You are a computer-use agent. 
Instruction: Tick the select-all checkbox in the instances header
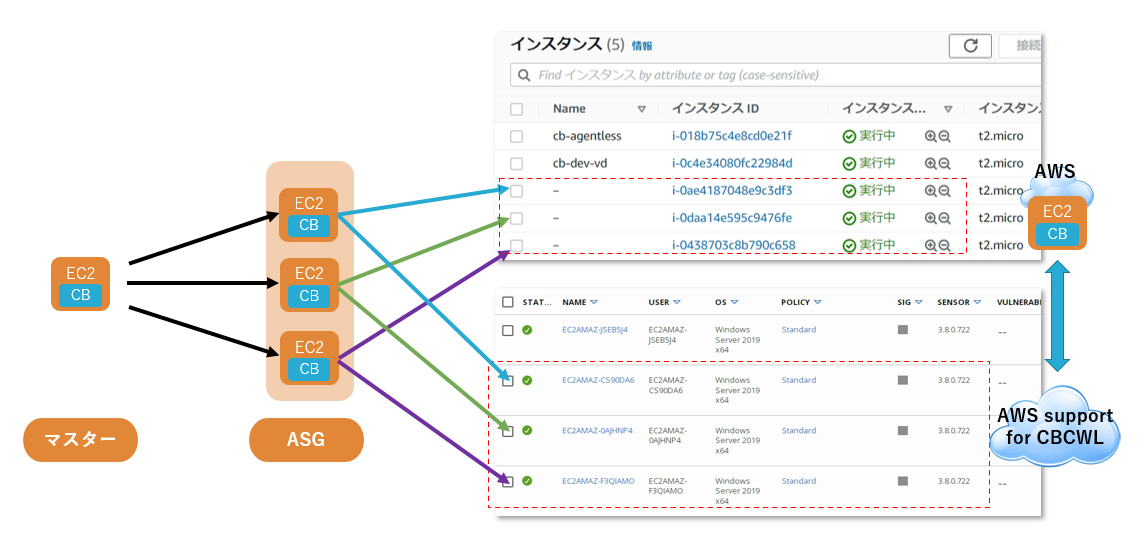tap(517, 109)
